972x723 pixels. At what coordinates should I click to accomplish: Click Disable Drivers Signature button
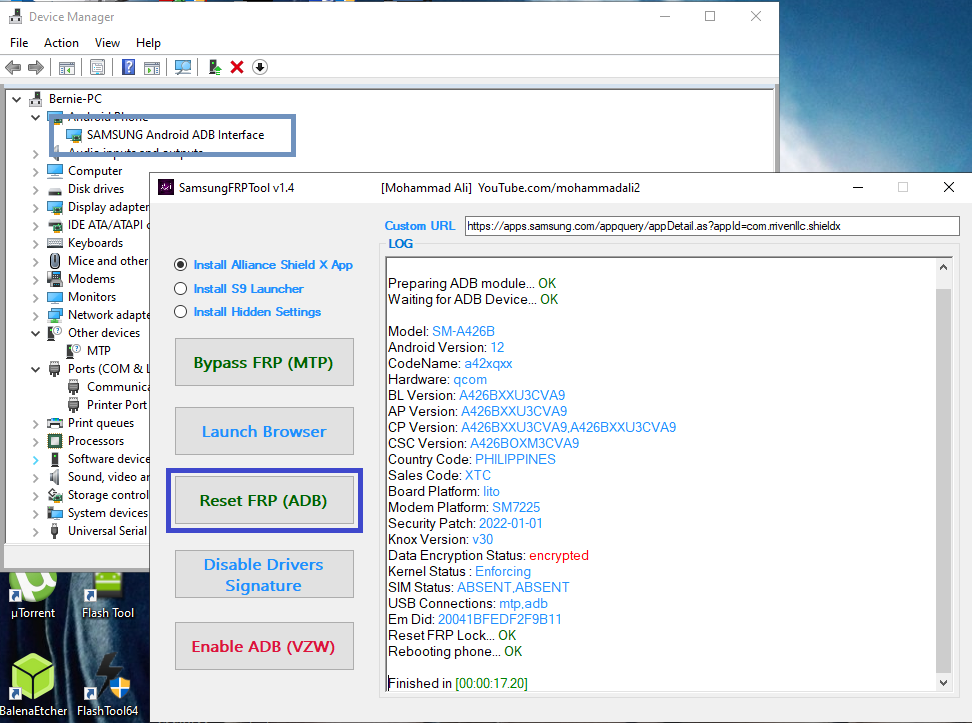(x=264, y=574)
